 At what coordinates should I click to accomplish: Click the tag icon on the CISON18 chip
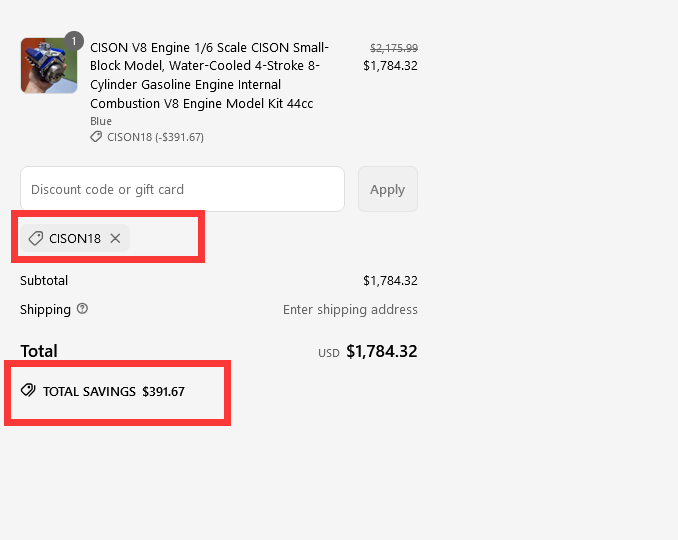click(36, 239)
